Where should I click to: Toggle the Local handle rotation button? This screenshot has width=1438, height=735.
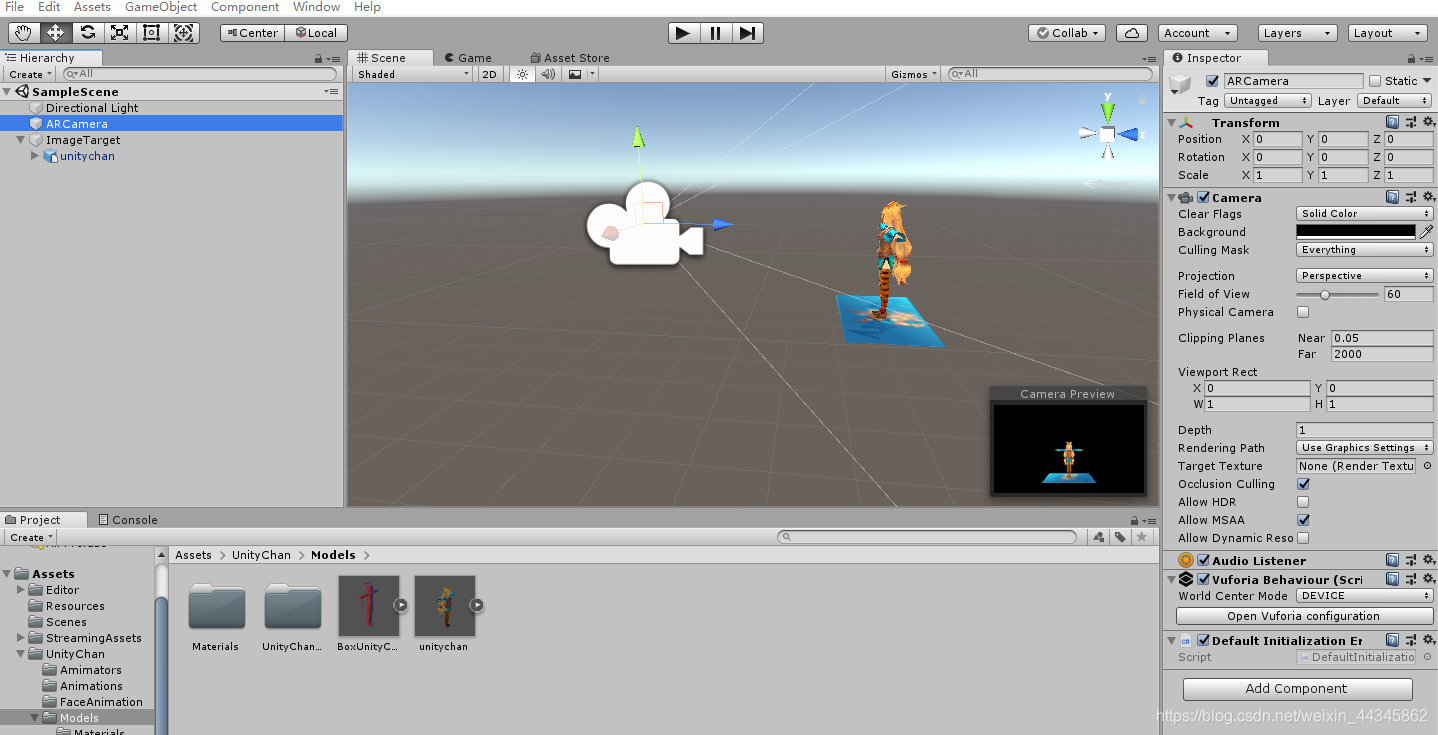click(x=316, y=33)
